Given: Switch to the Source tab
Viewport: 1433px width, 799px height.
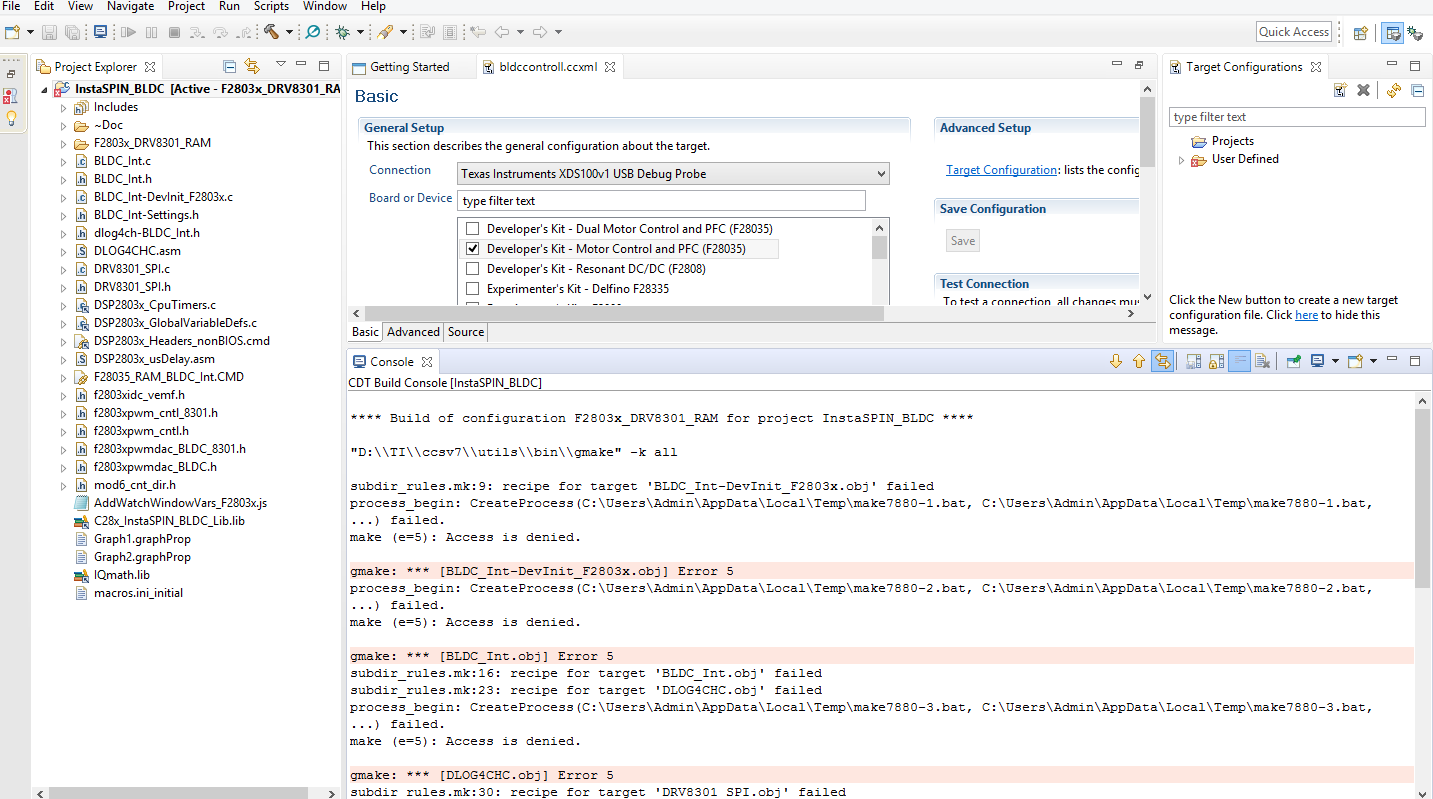Looking at the screenshot, I should click(466, 332).
